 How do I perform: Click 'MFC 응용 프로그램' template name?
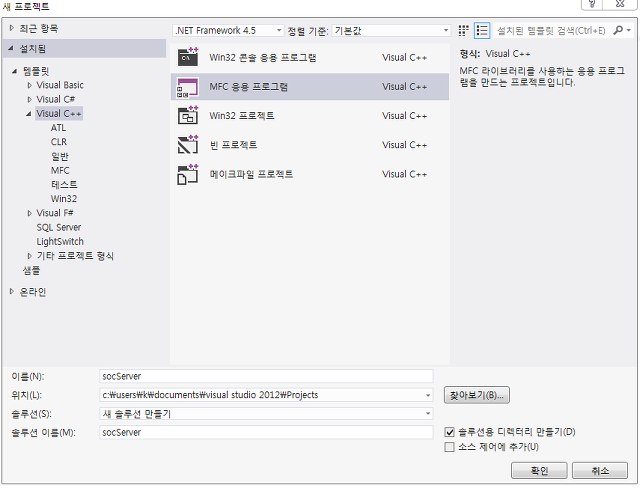(x=249, y=87)
